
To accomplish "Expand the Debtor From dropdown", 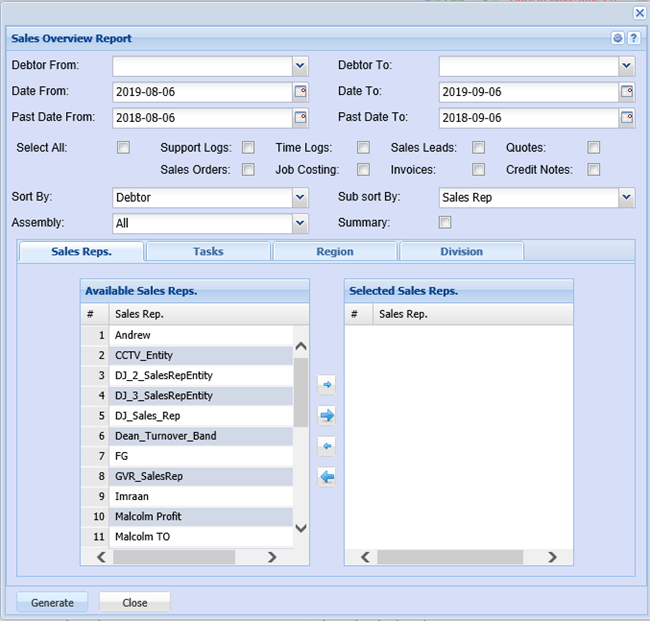I will [x=300, y=66].
